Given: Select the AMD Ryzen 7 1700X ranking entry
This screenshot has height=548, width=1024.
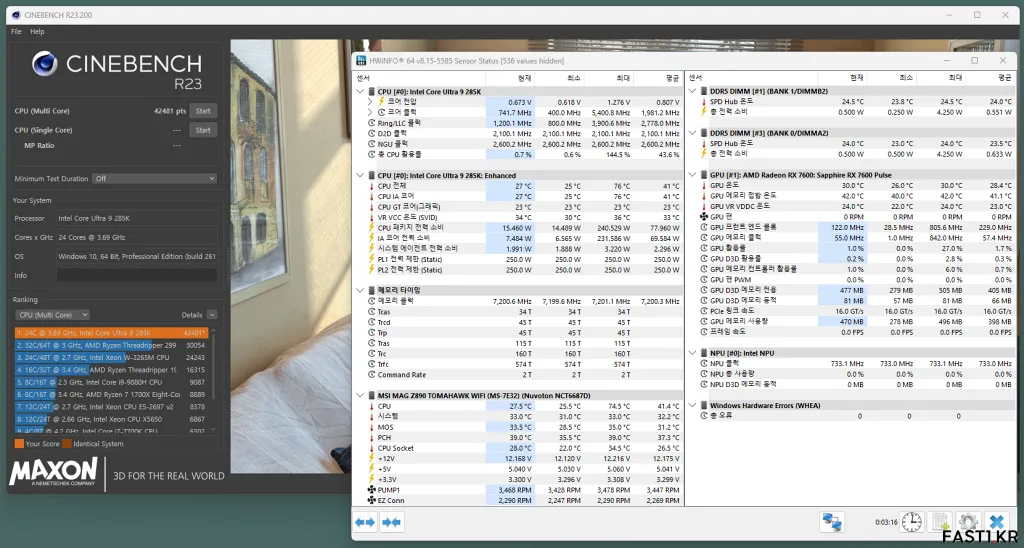Looking at the screenshot, I should [x=111, y=395].
